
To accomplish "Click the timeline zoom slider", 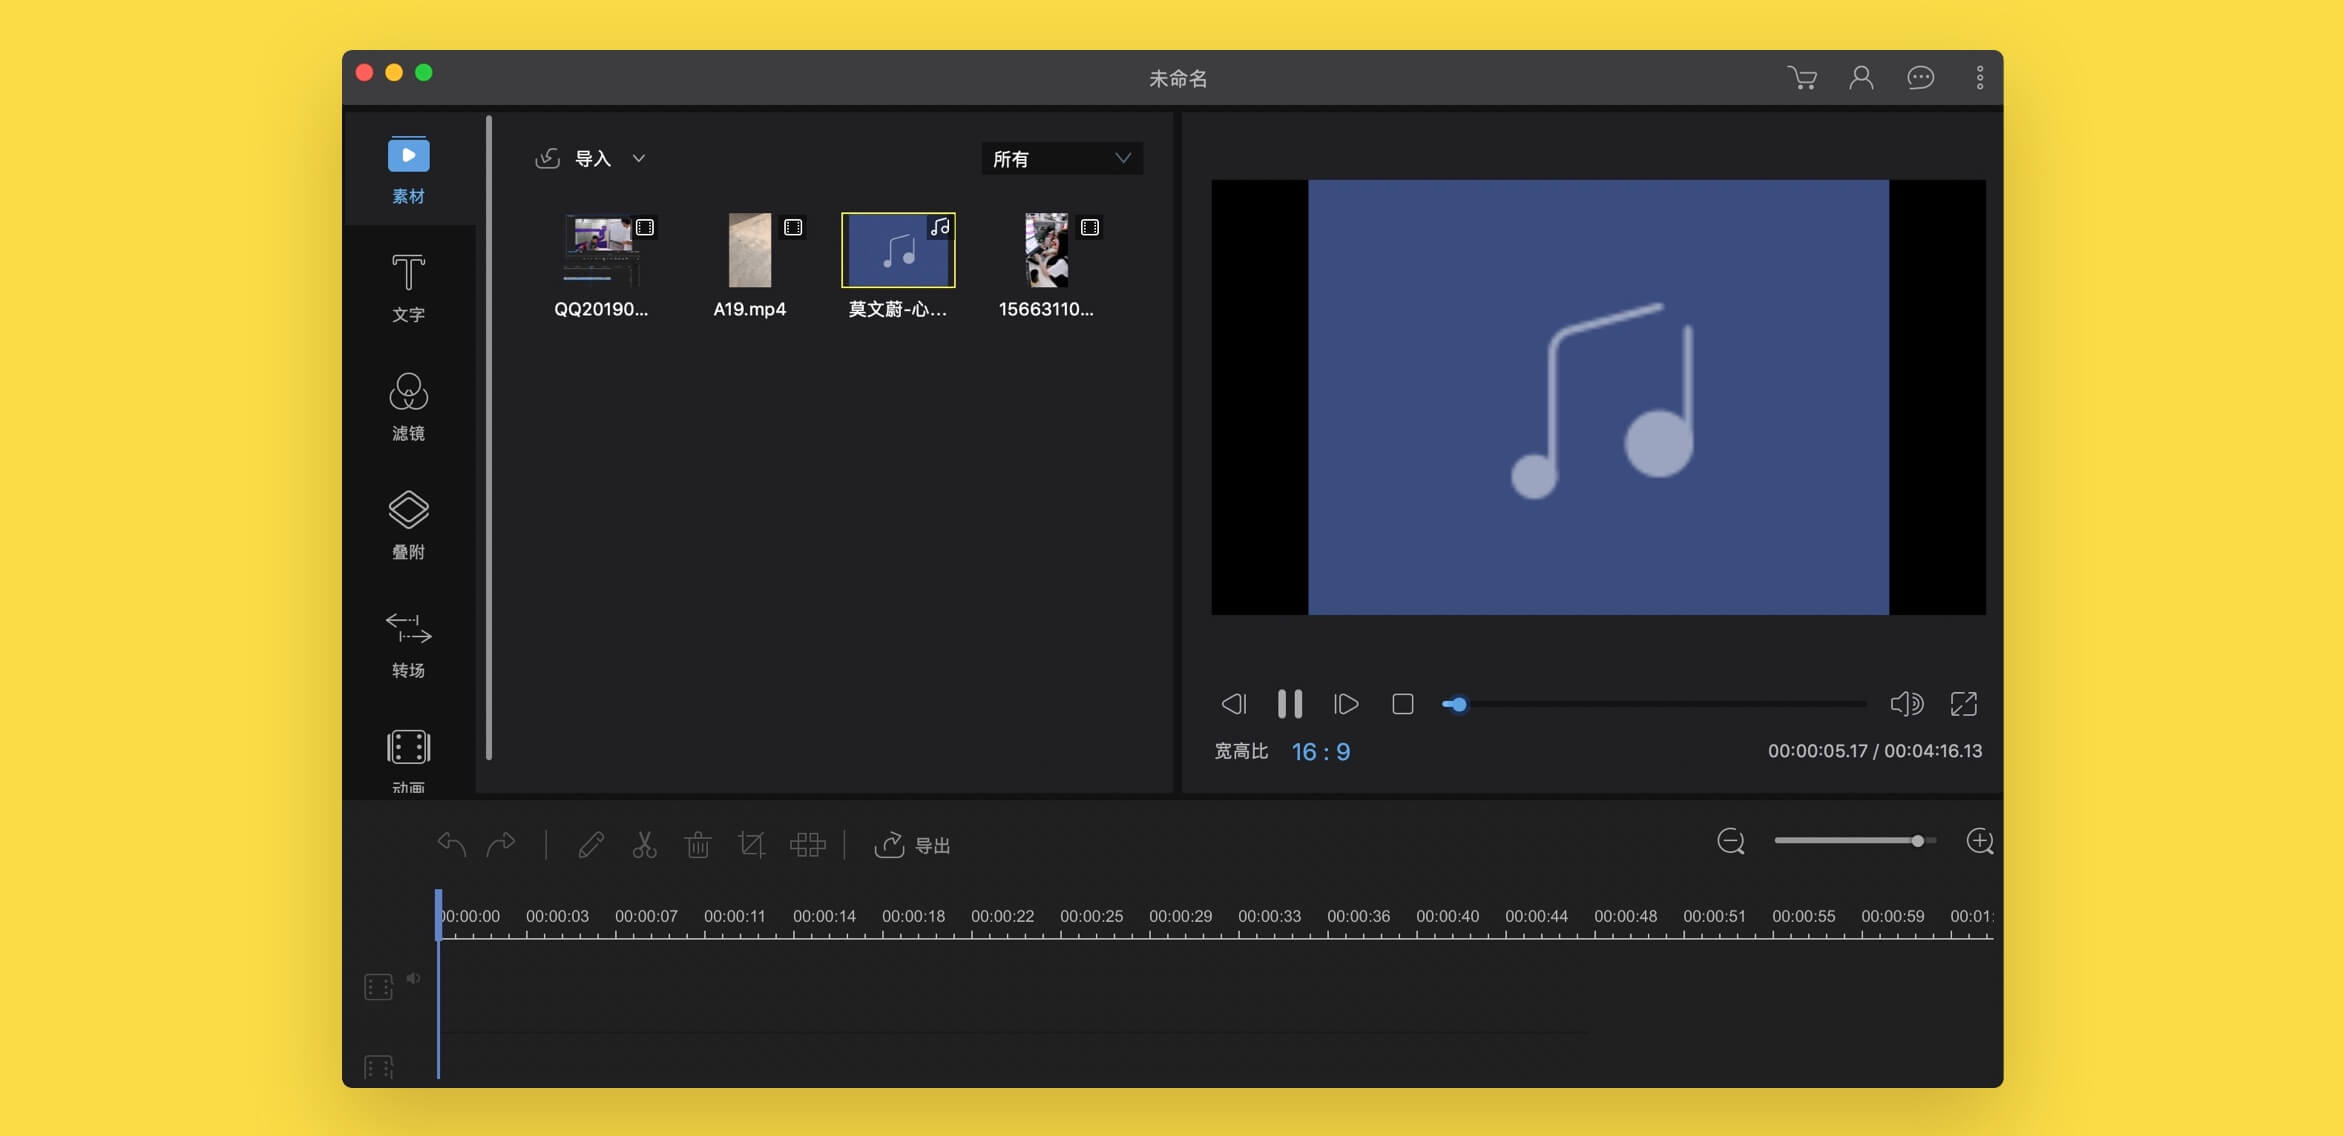I will 1855,841.
